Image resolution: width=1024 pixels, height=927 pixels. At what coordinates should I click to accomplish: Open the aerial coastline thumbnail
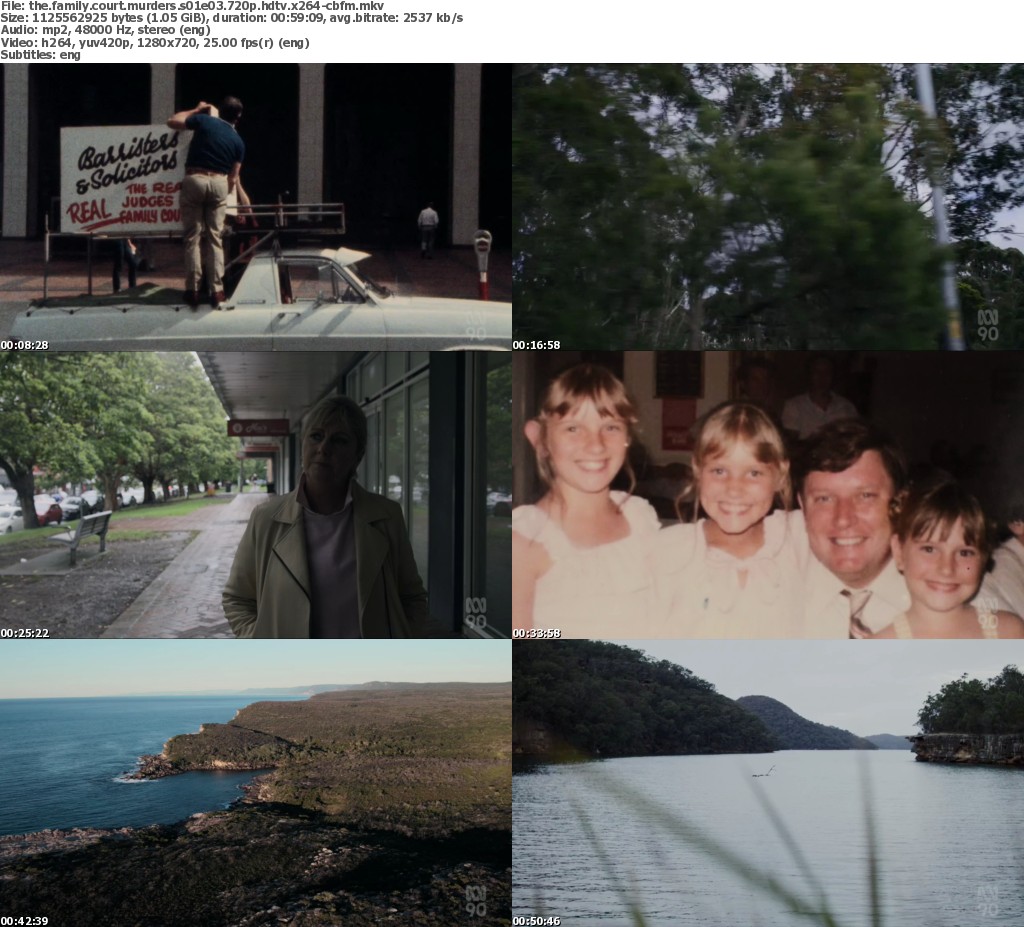255,783
